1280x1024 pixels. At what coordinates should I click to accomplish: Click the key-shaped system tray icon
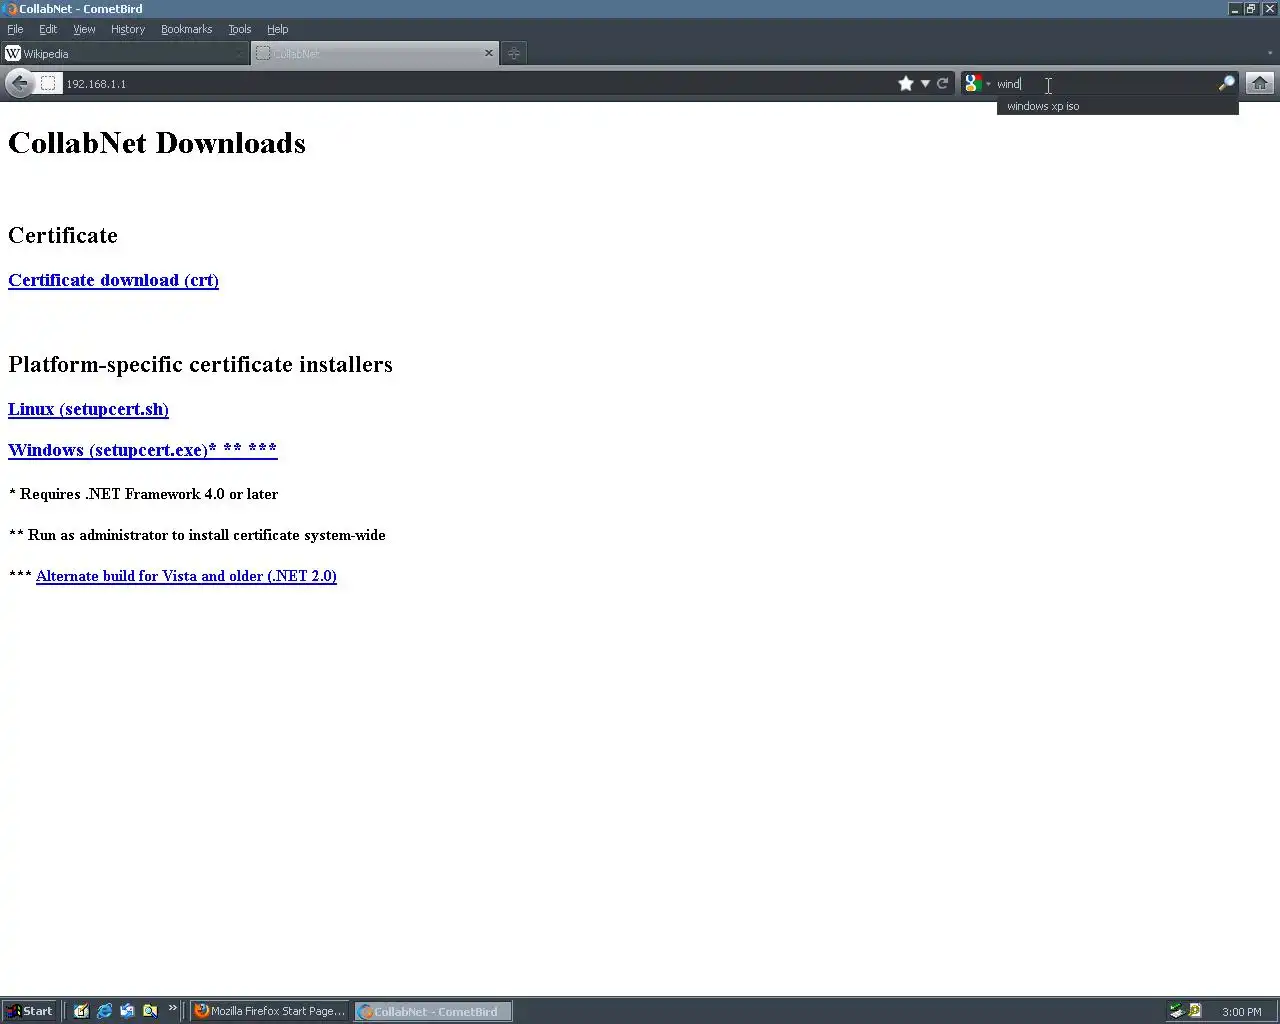click(1195, 1011)
